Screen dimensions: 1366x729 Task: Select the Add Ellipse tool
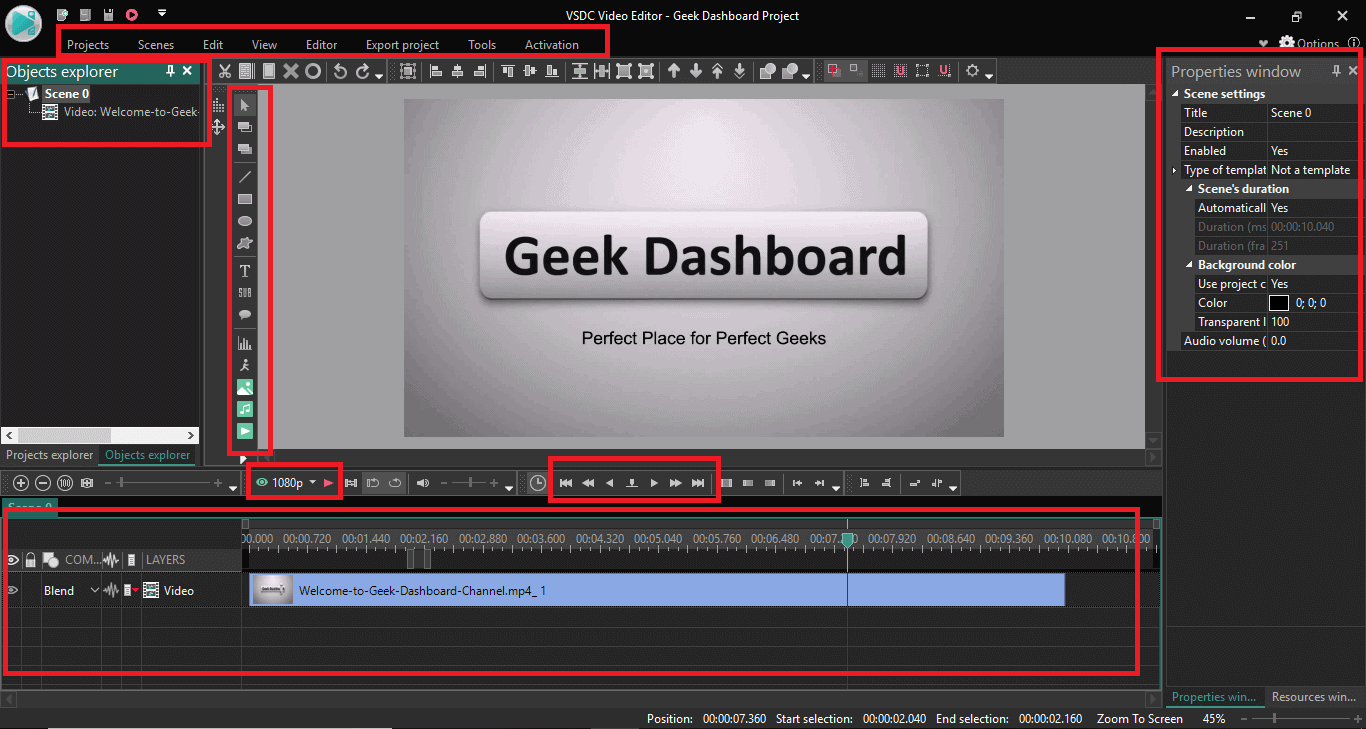click(245, 221)
